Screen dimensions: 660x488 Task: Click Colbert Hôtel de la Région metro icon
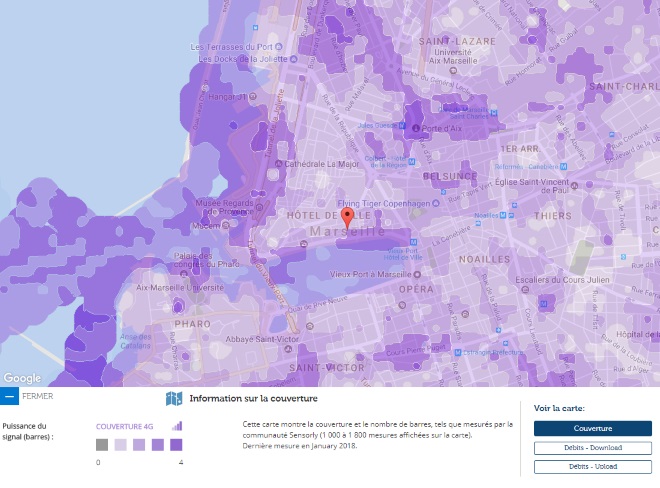(x=412, y=162)
